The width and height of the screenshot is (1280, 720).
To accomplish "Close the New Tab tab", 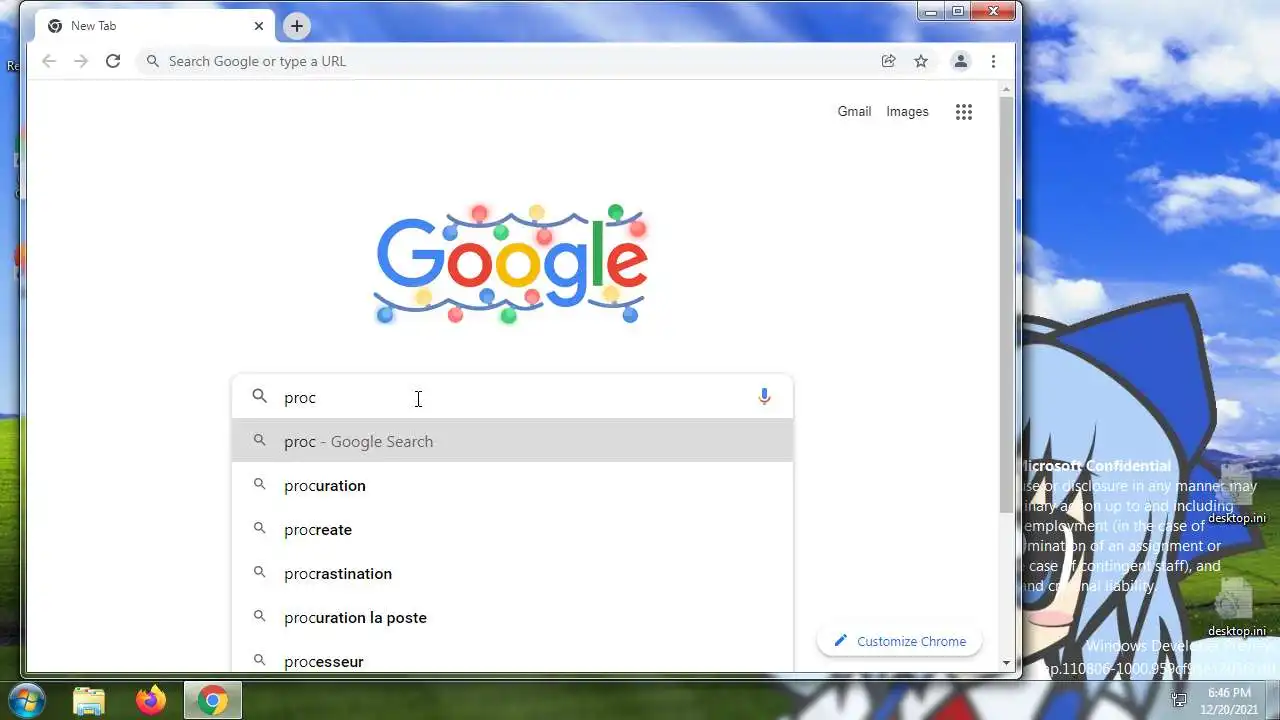I will [x=259, y=26].
